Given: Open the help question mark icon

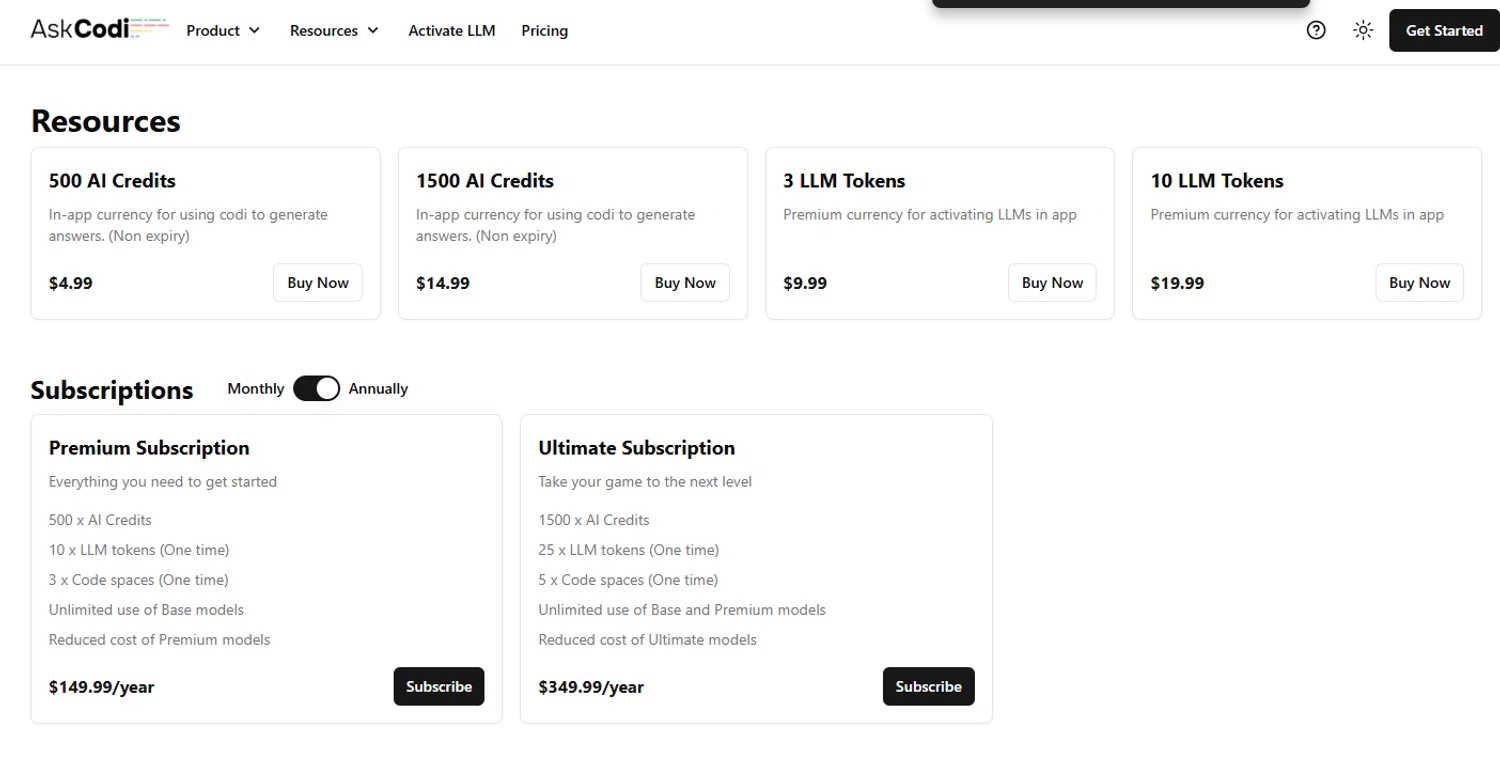Looking at the screenshot, I should coord(1316,30).
